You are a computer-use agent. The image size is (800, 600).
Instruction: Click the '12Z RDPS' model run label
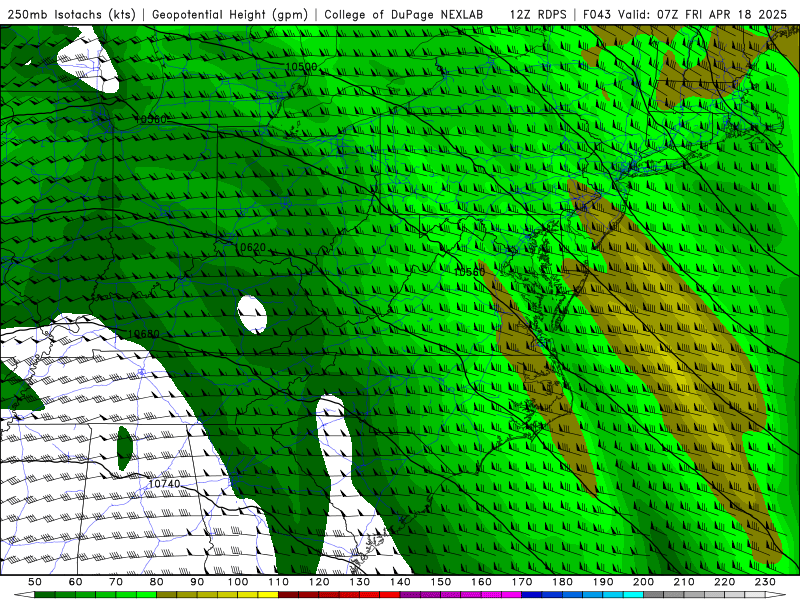point(538,14)
